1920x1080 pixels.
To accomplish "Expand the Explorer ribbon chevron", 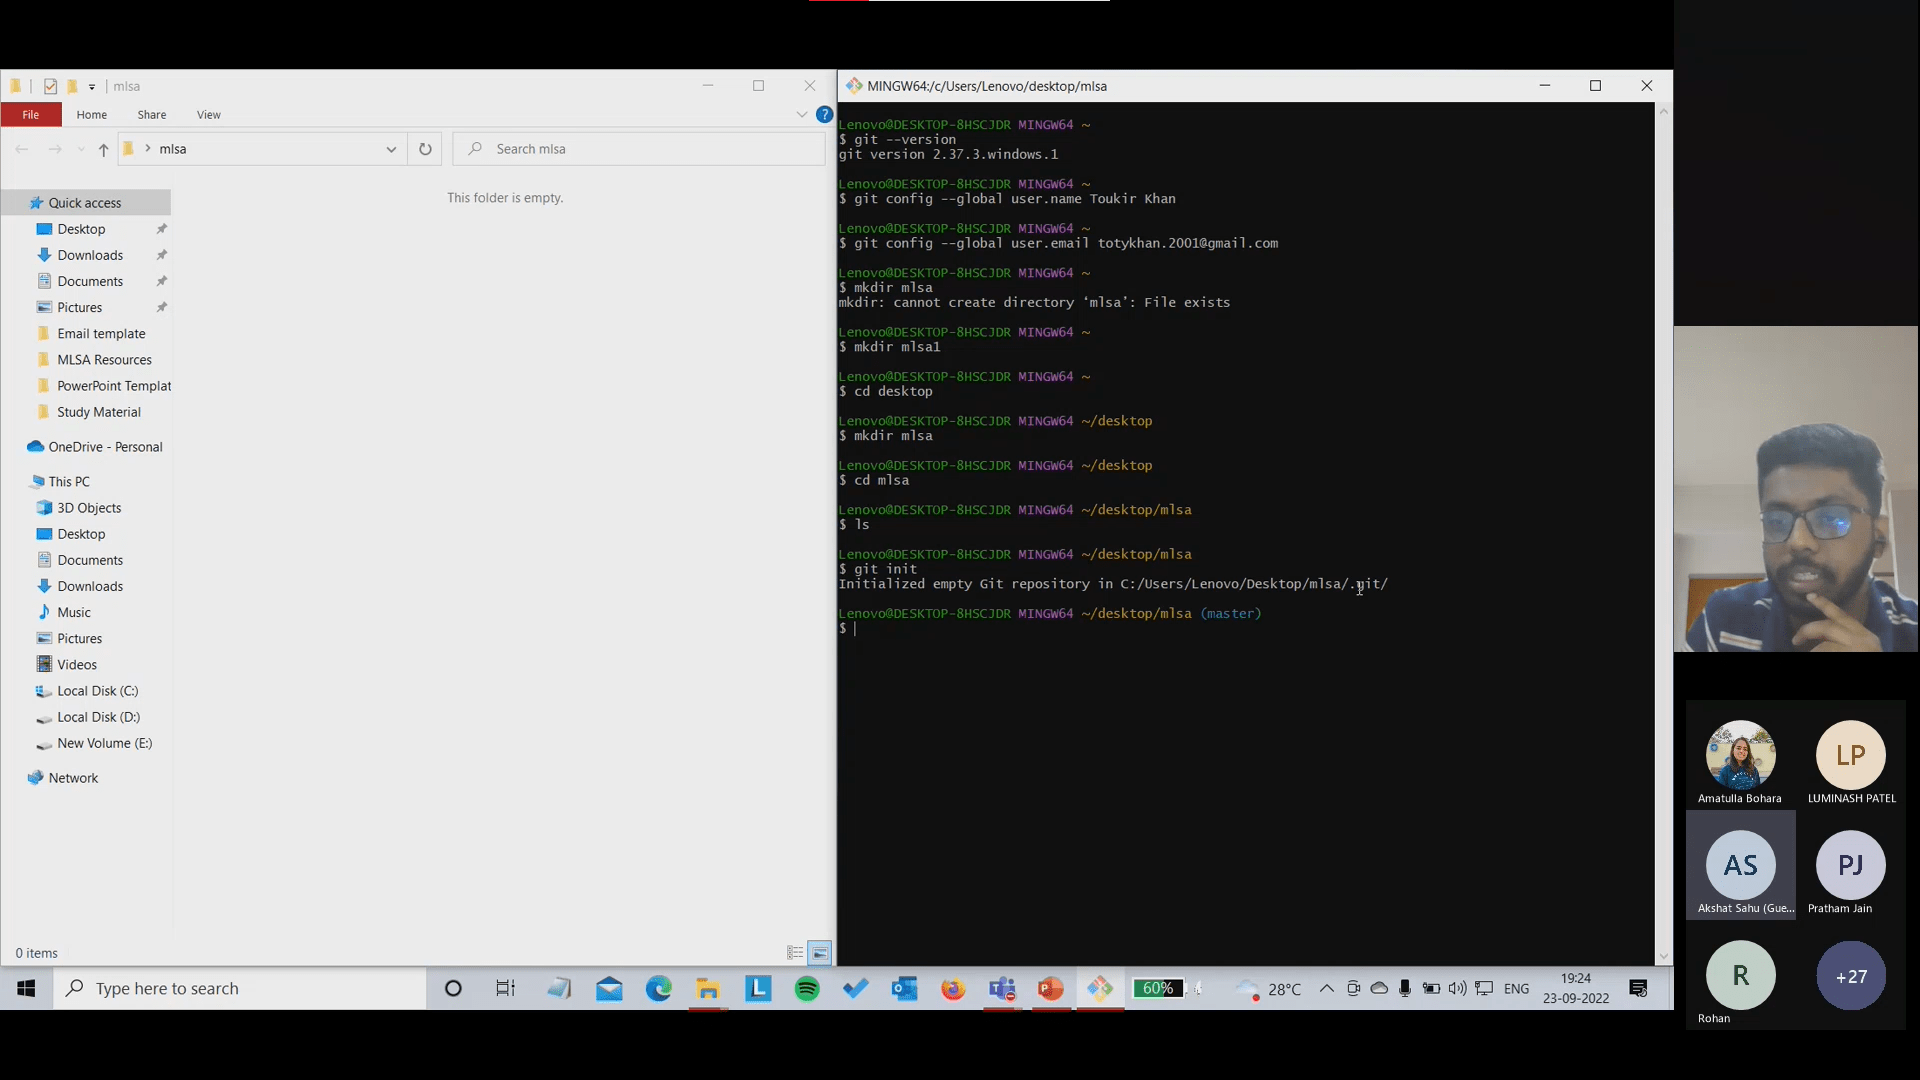I will pos(801,115).
